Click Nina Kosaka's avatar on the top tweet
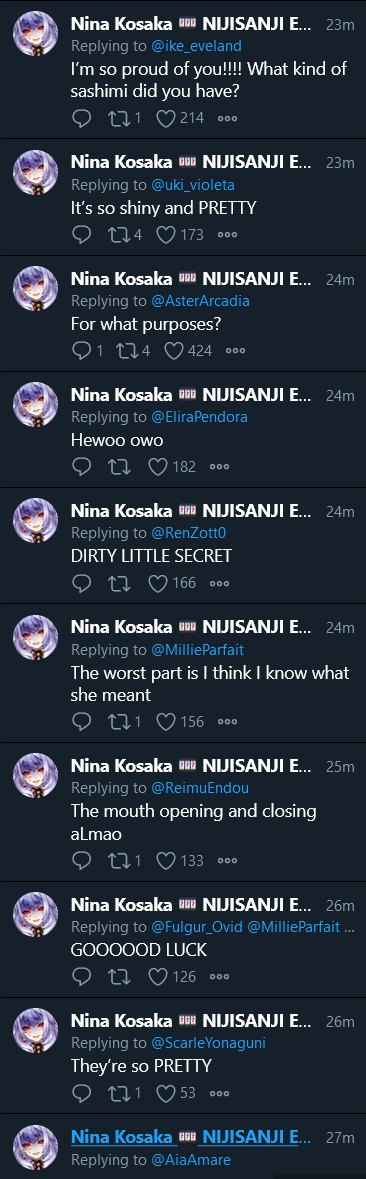The image size is (366, 1179). pyautogui.click(x=35, y=35)
